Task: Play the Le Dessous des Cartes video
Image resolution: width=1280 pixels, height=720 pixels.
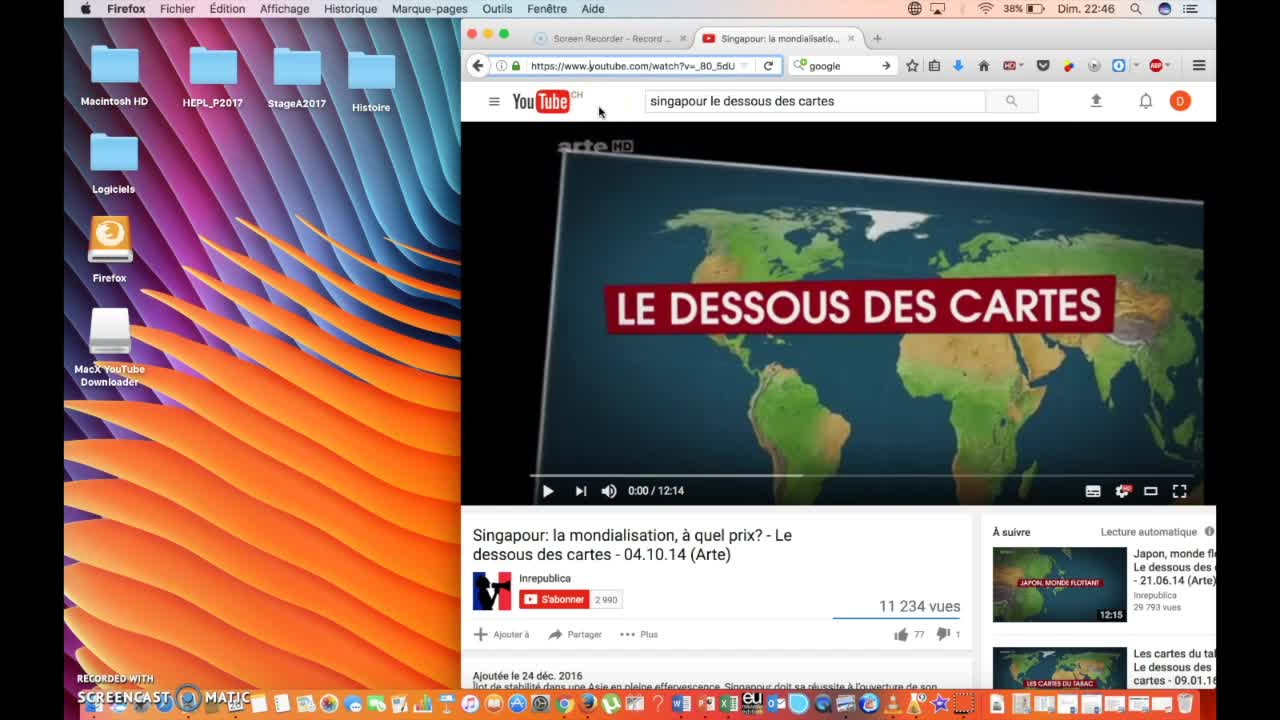Action: coord(548,491)
